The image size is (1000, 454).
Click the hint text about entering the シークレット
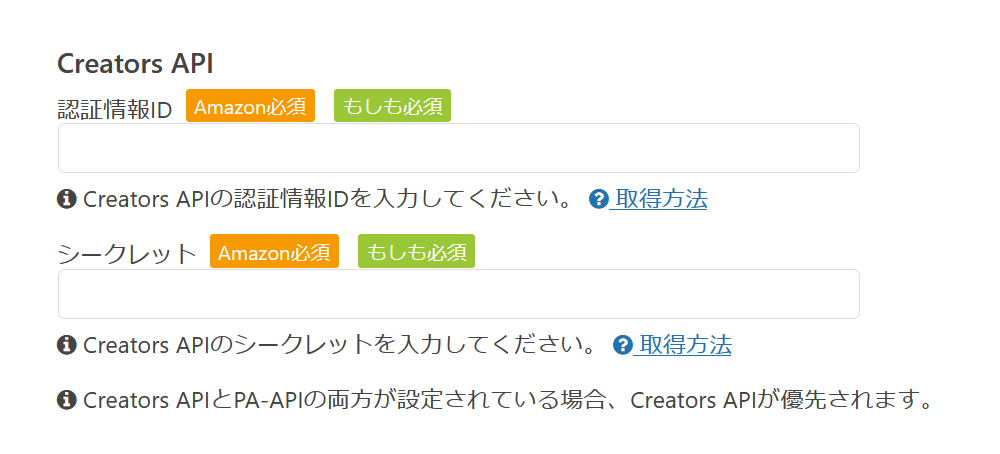click(340, 345)
